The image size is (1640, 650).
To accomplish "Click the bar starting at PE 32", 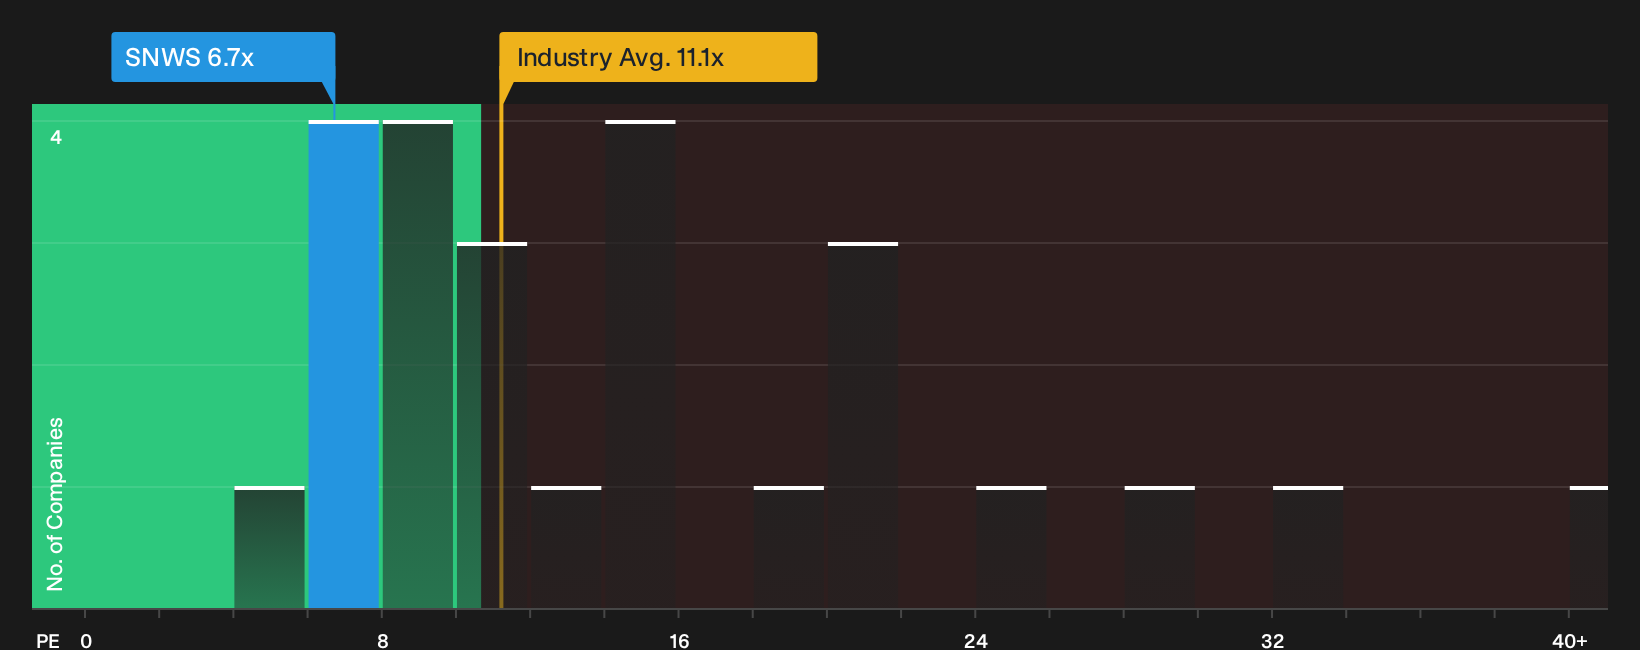I will 1308,547.
